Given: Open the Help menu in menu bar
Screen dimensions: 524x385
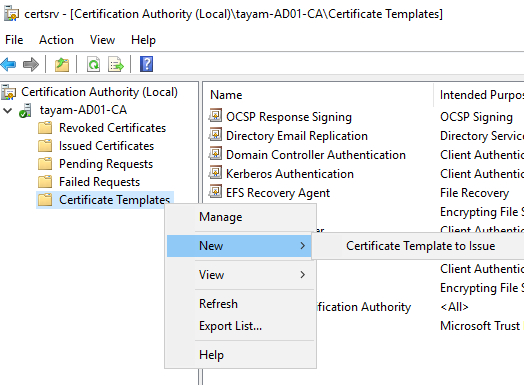Looking at the screenshot, I should [x=143, y=40].
